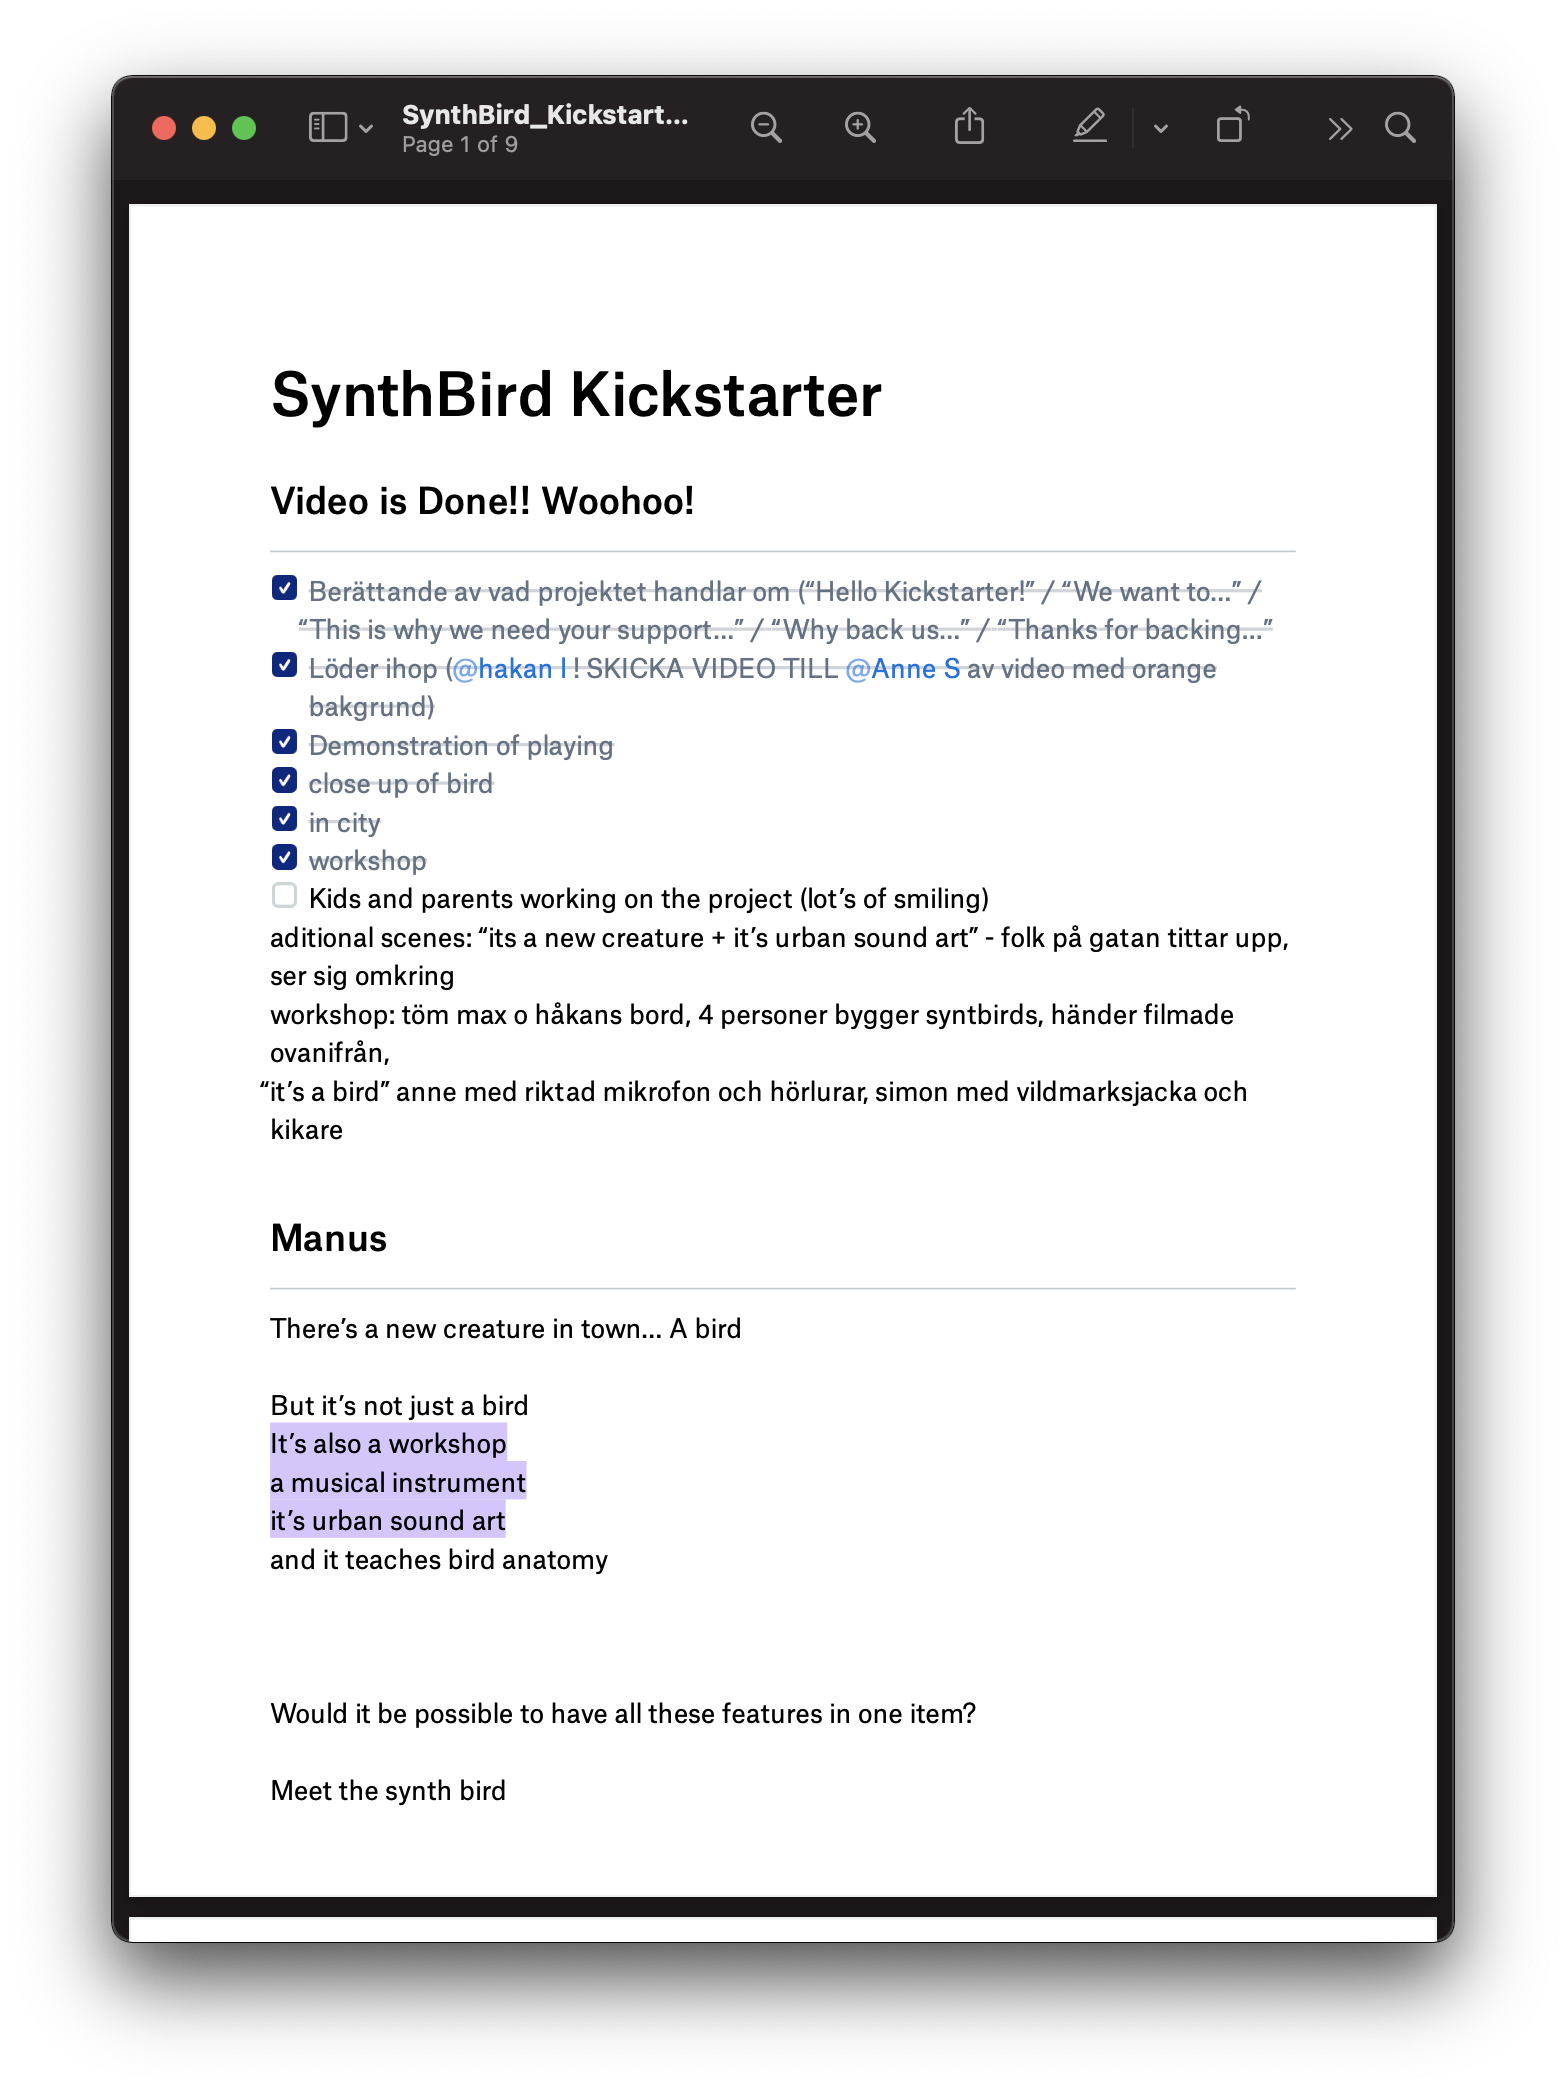Click highlighted text 'a musical instrument'
Viewport: 1566px width, 2090px height.
coord(398,1482)
